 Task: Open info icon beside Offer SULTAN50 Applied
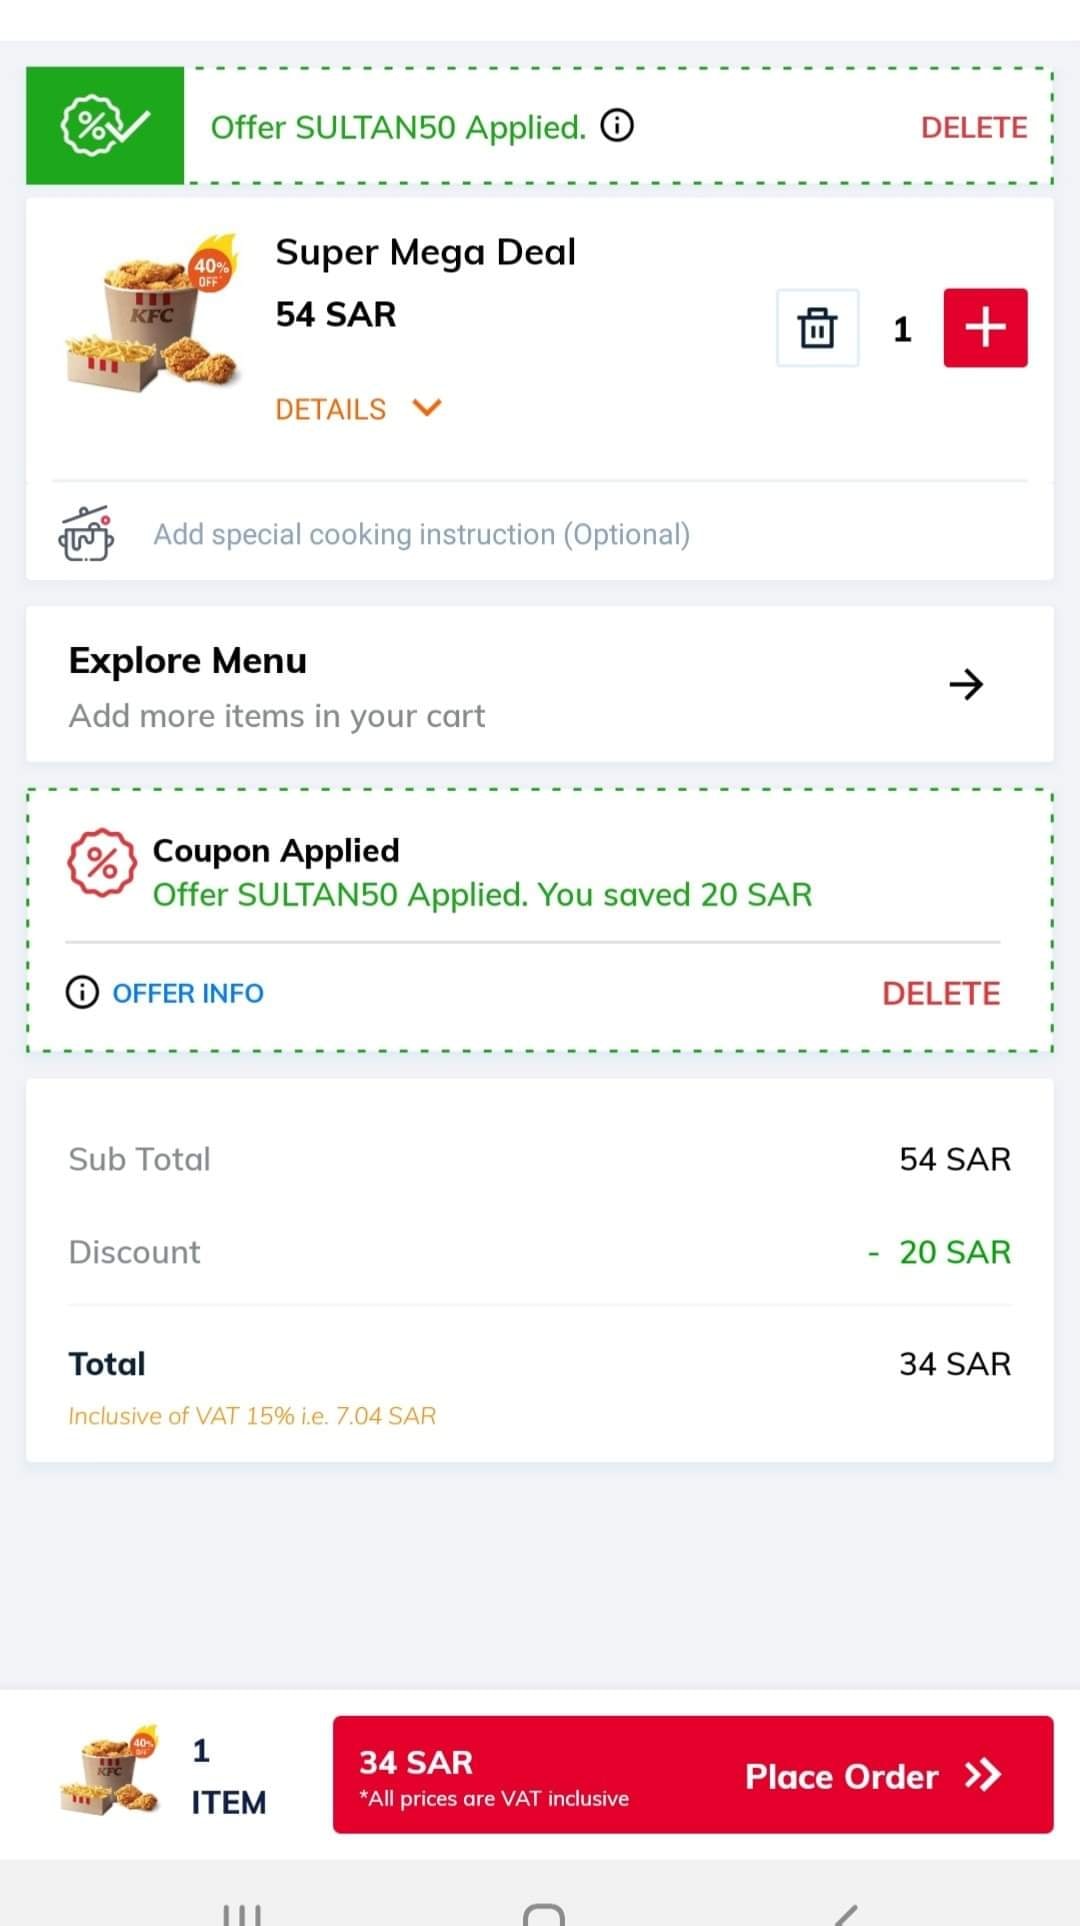(617, 126)
